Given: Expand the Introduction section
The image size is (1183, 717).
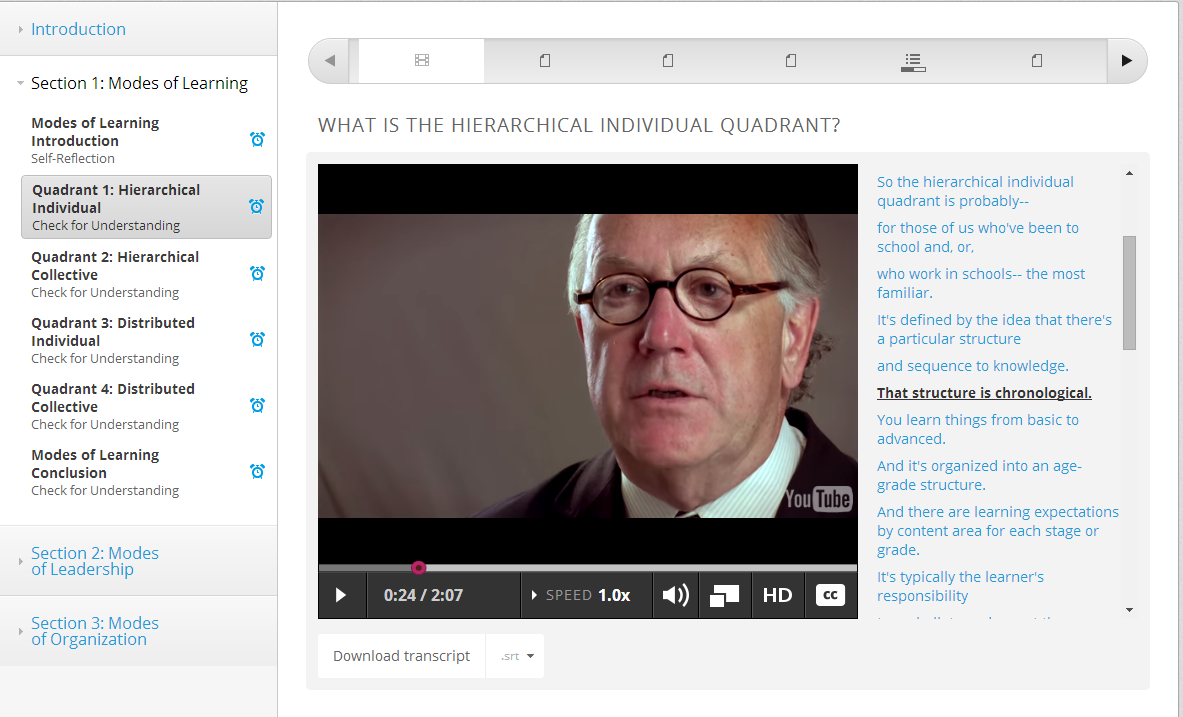Looking at the screenshot, I should pyautogui.click(x=78, y=29).
